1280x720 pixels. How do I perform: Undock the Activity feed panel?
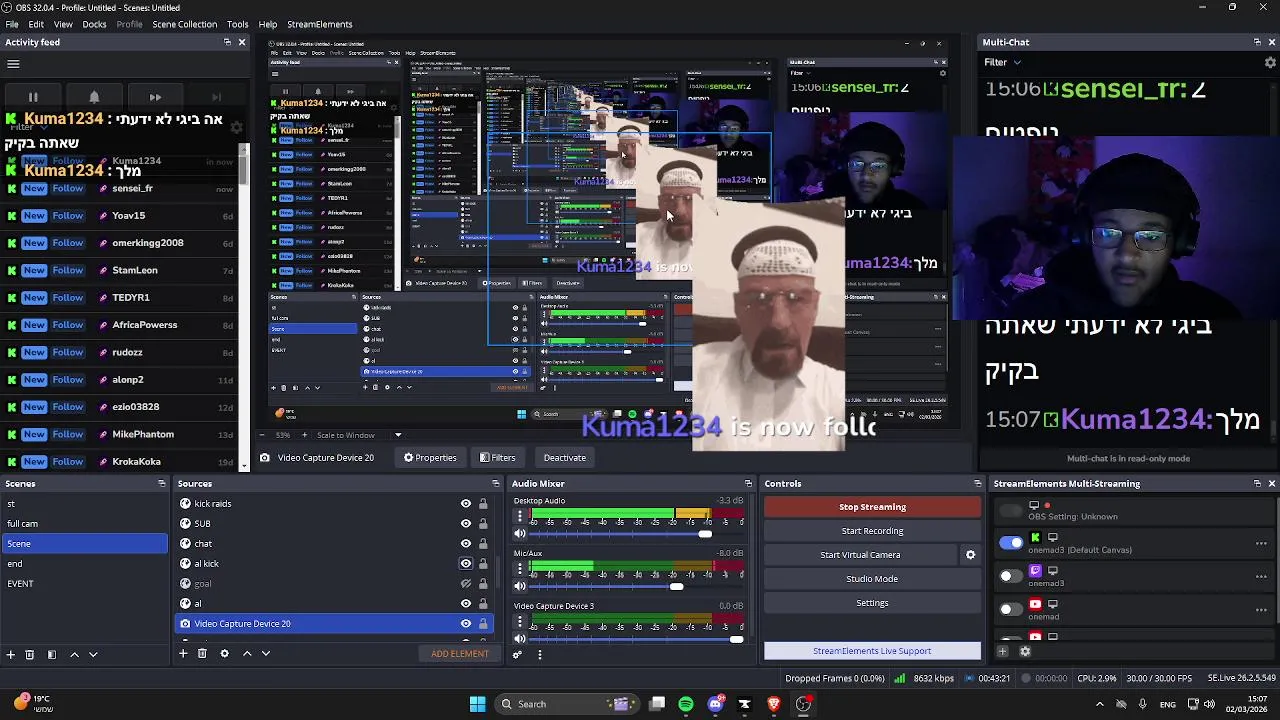coord(227,42)
